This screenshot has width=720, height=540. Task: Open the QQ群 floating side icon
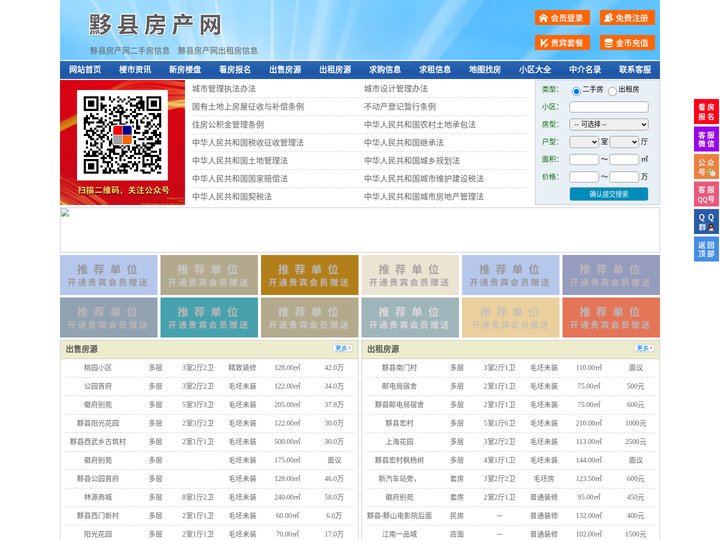[x=706, y=222]
